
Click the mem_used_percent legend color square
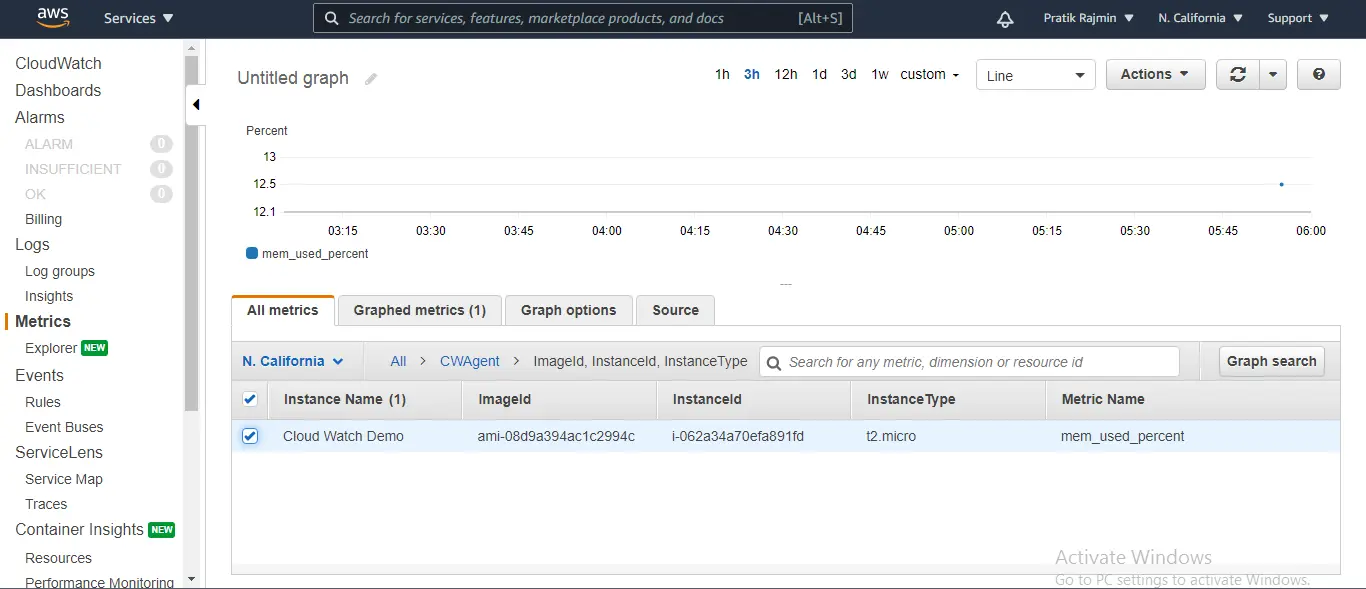pos(252,253)
